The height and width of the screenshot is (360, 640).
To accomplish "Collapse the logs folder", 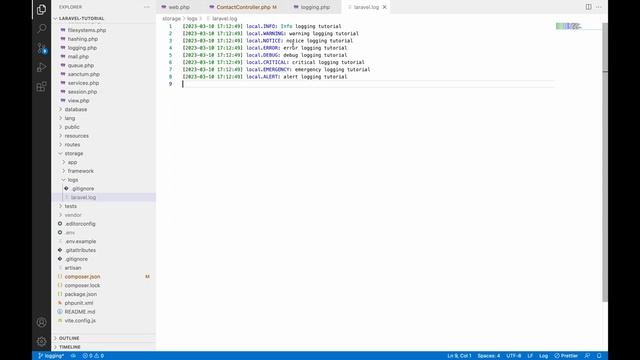I will (x=73, y=180).
